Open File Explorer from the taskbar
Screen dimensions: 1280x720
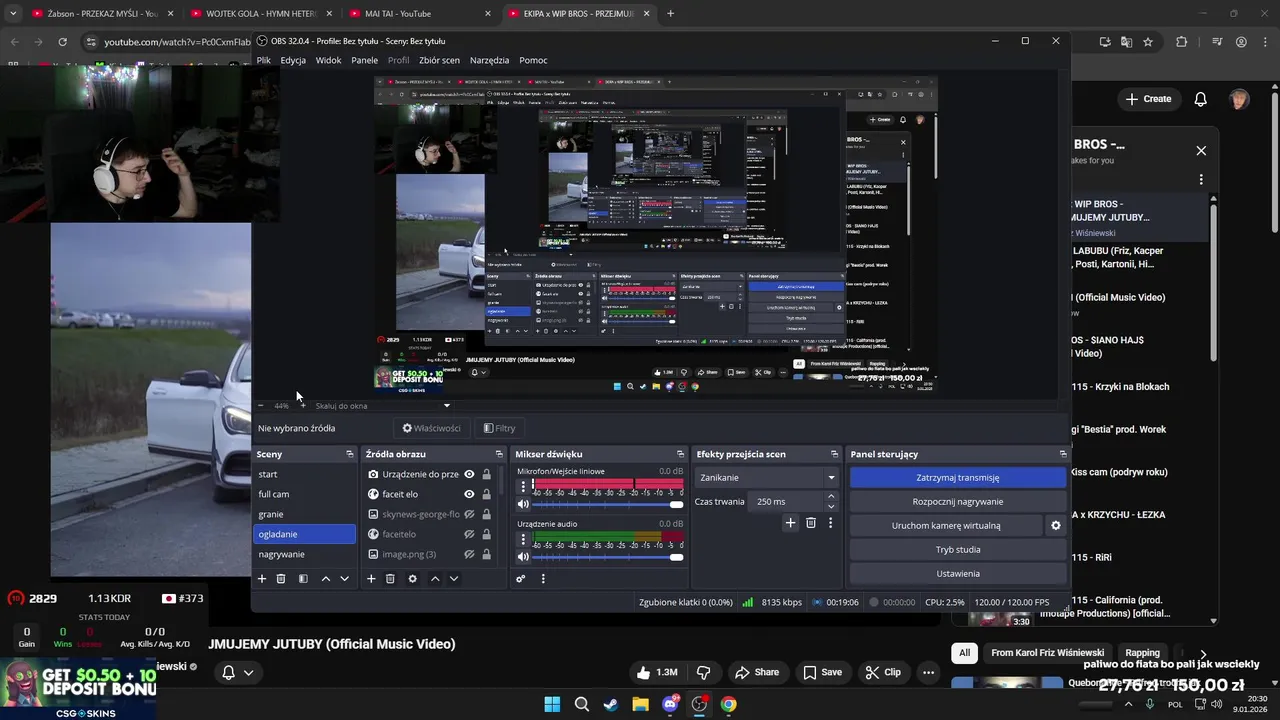[x=640, y=704]
